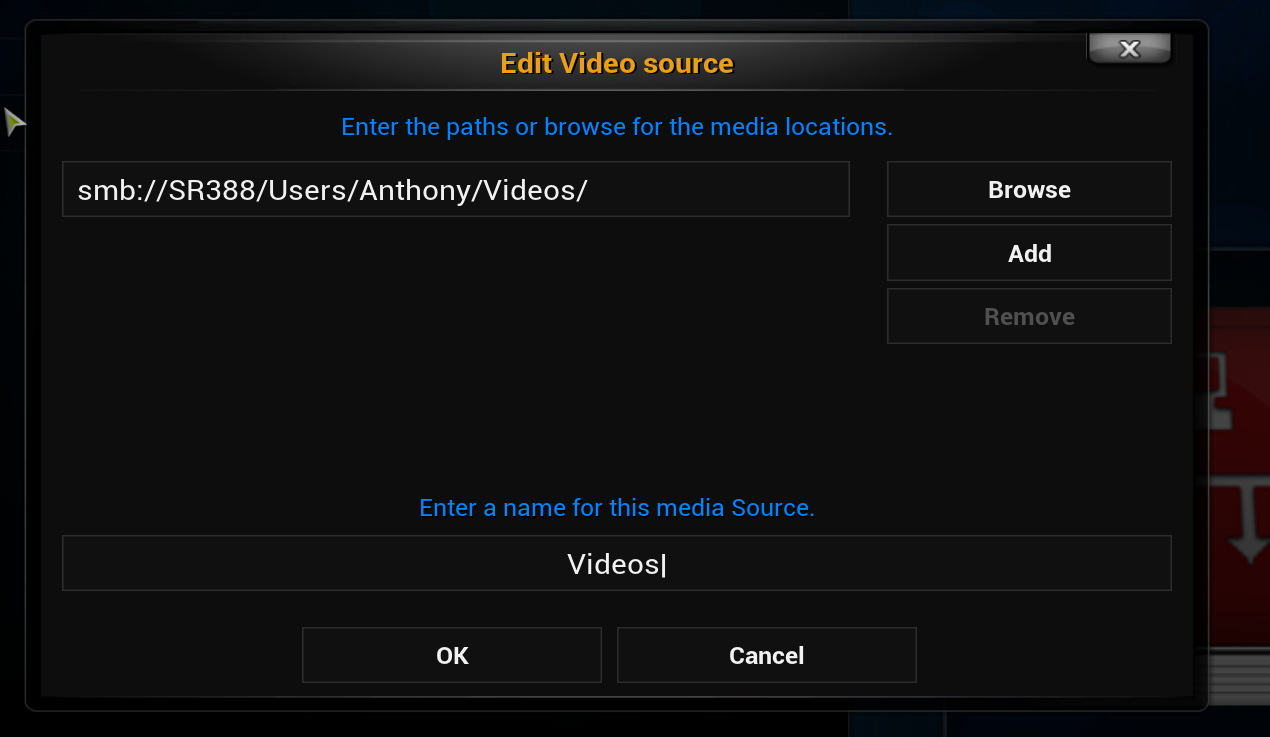Click the 'Enter the paths' instruction text
This screenshot has width=1270, height=737.
[616, 127]
